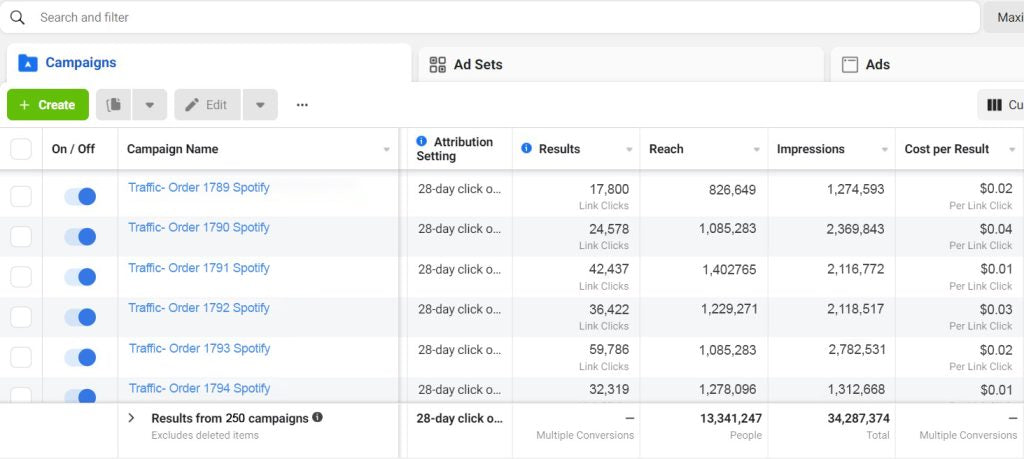This screenshot has height=459, width=1024.
Task: Check the select-all campaigns checkbox
Action: 21,149
